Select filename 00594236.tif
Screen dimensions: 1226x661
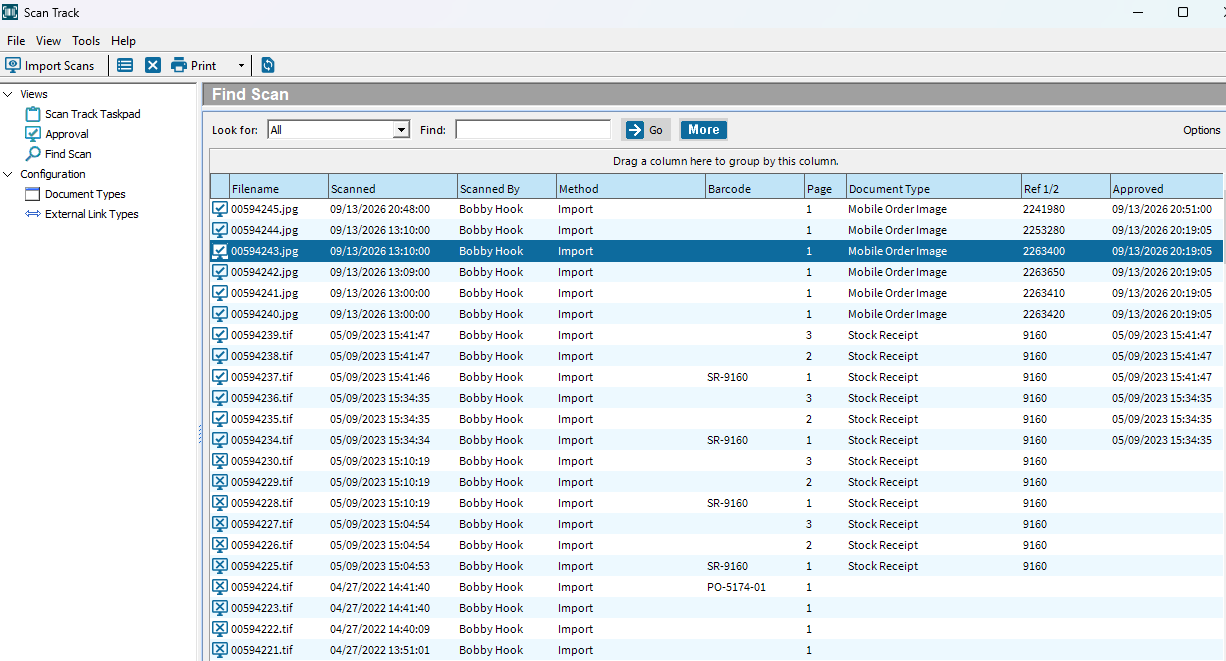[x=262, y=398]
